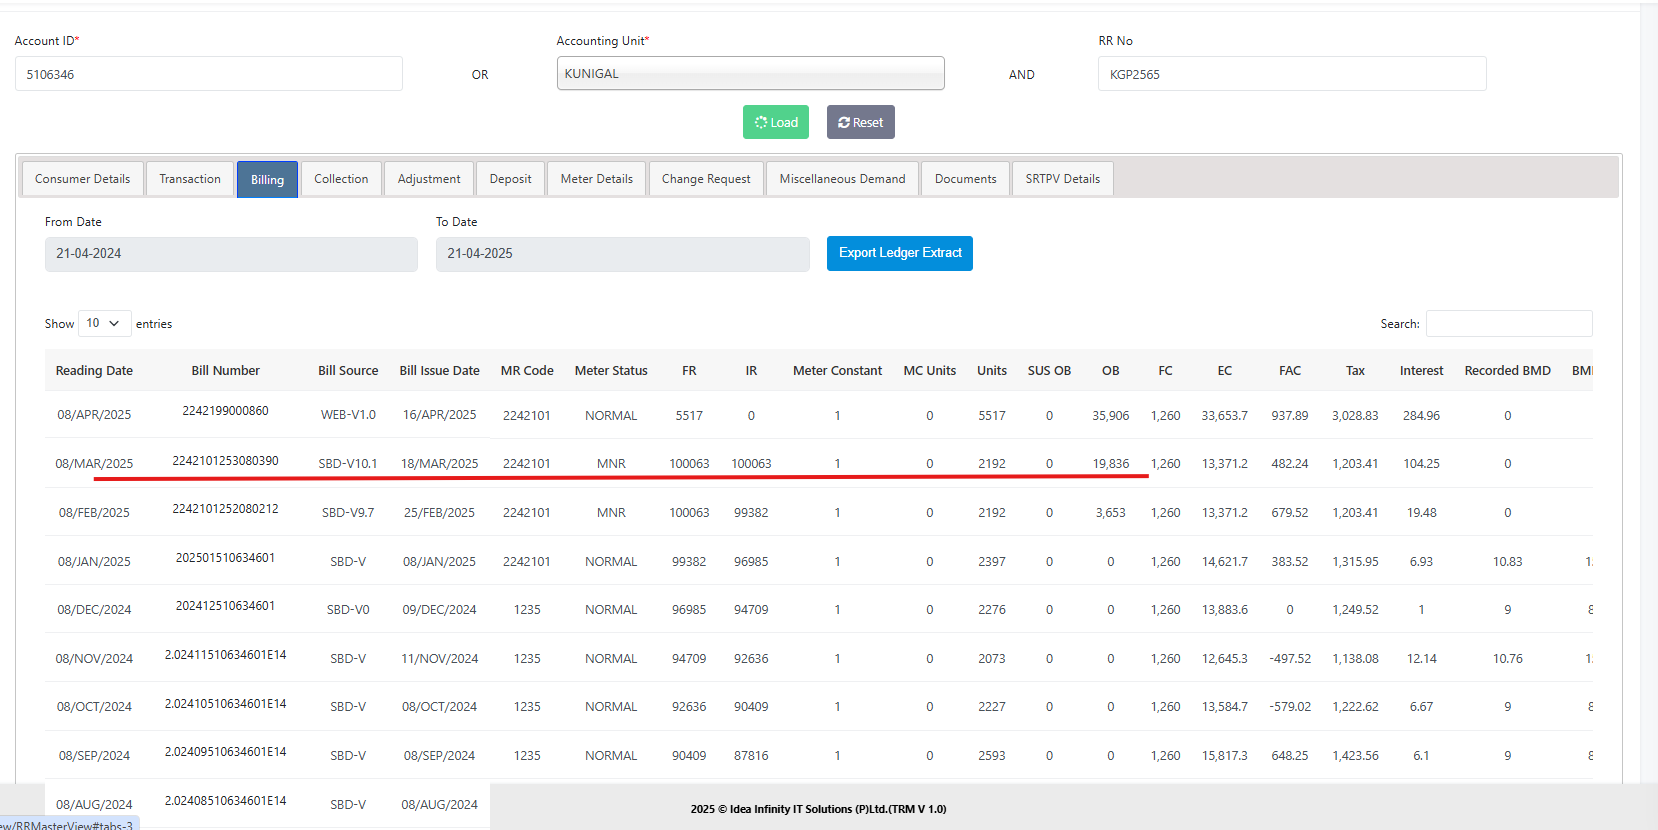This screenshot has width=1658, height=830.
Task: Click bill number 2242199000860
Action: pos(226,411)
